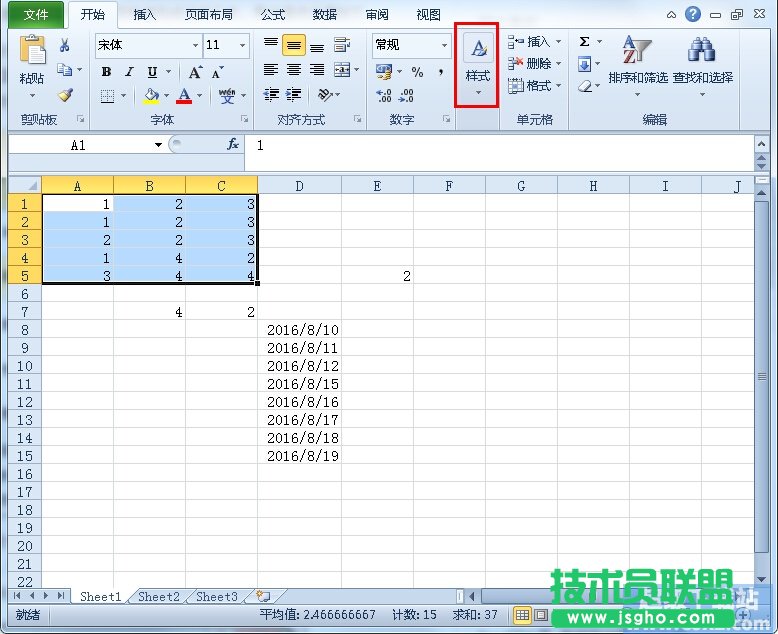Open the Styles (样式) gallery
The image size is (778, 634).
[477, 64]
